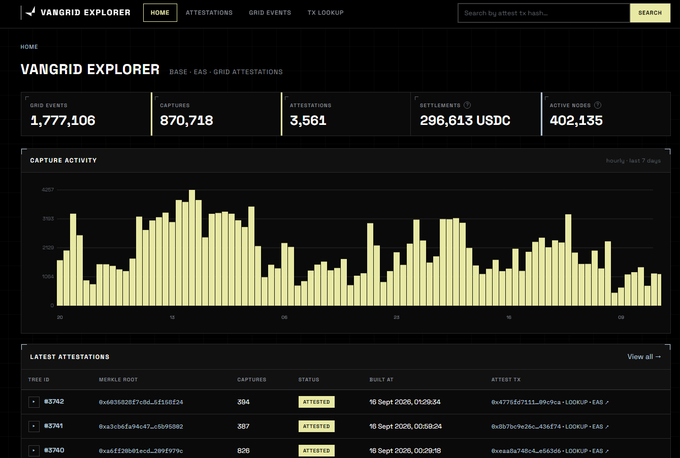Viewport: 680px width, 458px height.
Task: Click the Captures column header
Action: (x=252, y=379)
